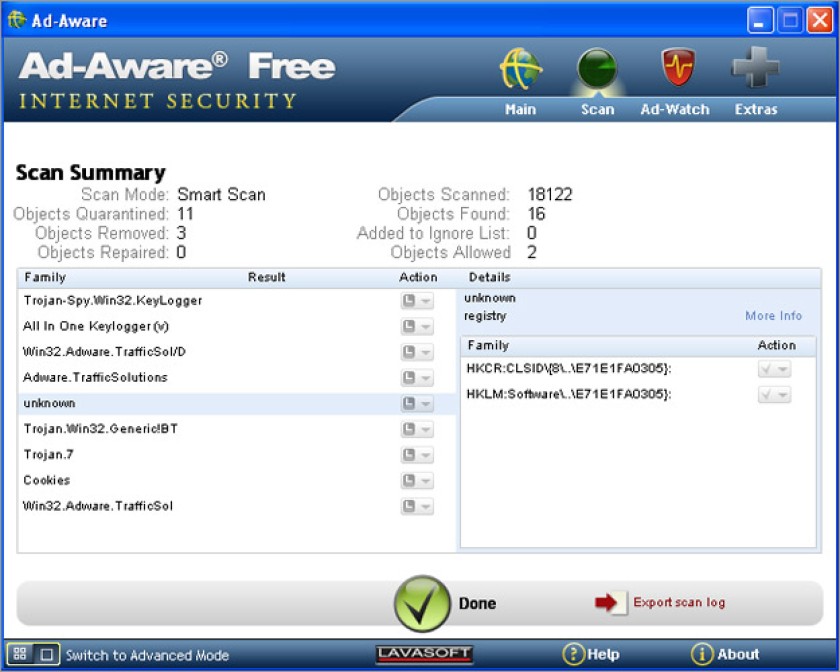Screen dimensions: 840x672
Task: Open the Ad-Watch shield icon
Action: (678, 68)
